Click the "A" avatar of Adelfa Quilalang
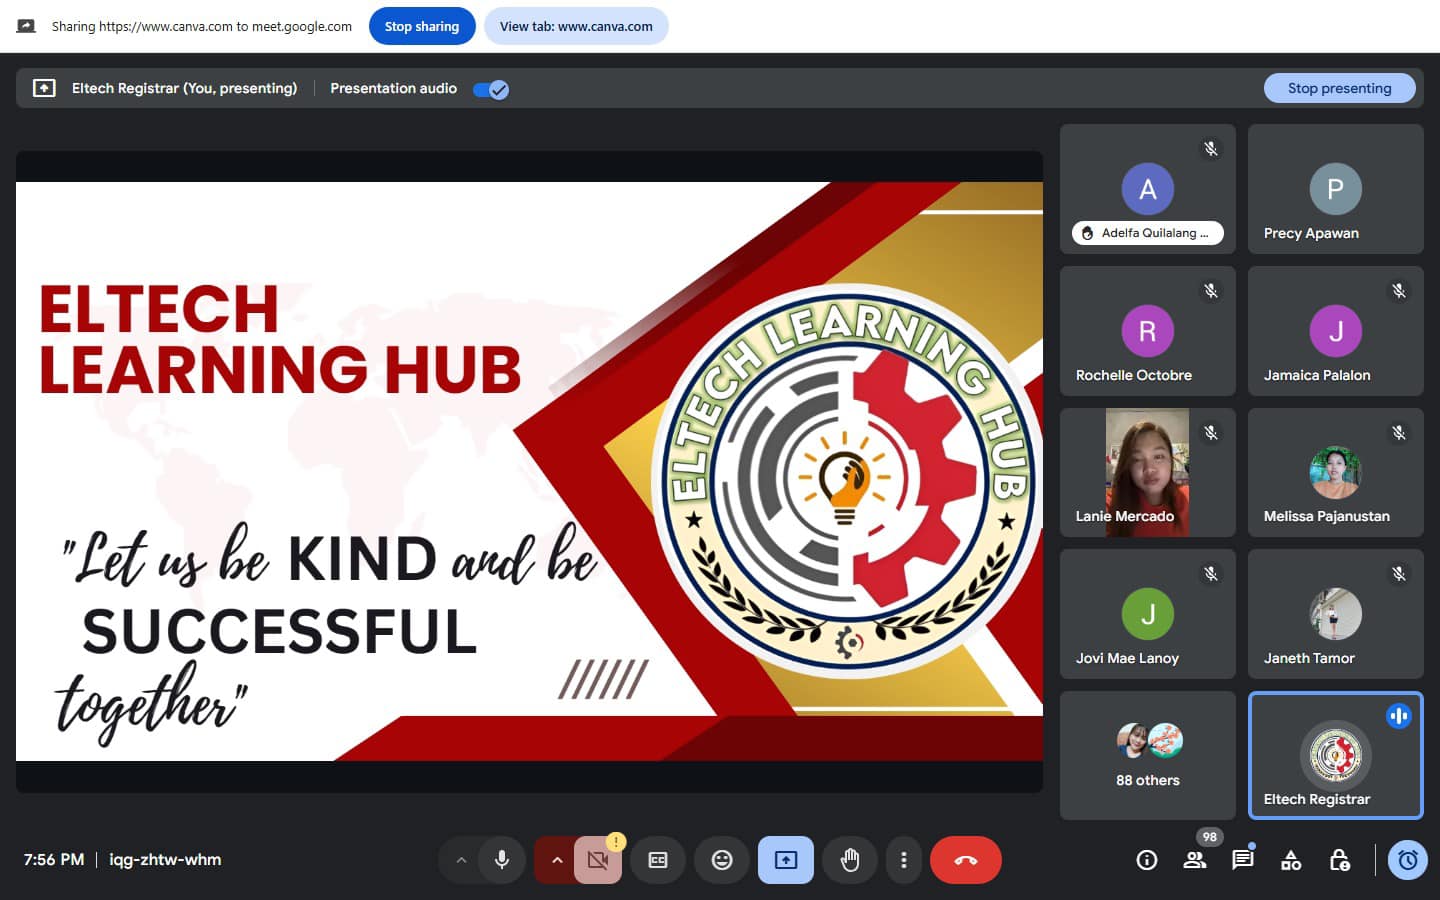The height and width of the screenshot is (900, 1440). coord(1148,189)
